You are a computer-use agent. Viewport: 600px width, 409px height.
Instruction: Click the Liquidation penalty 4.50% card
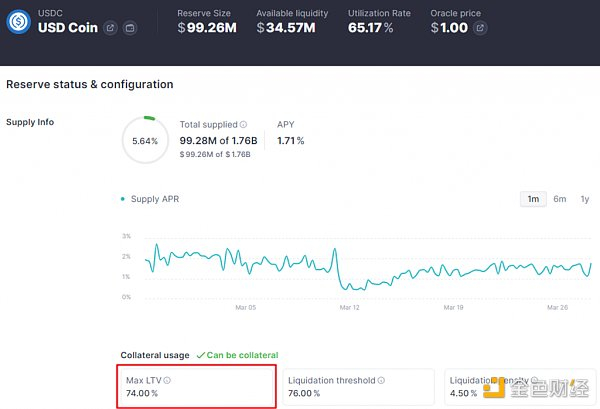520,386
